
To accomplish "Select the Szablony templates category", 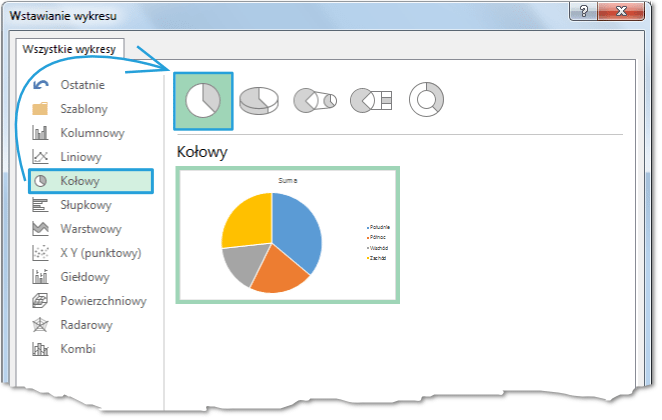I will click(x=83, y=108).
